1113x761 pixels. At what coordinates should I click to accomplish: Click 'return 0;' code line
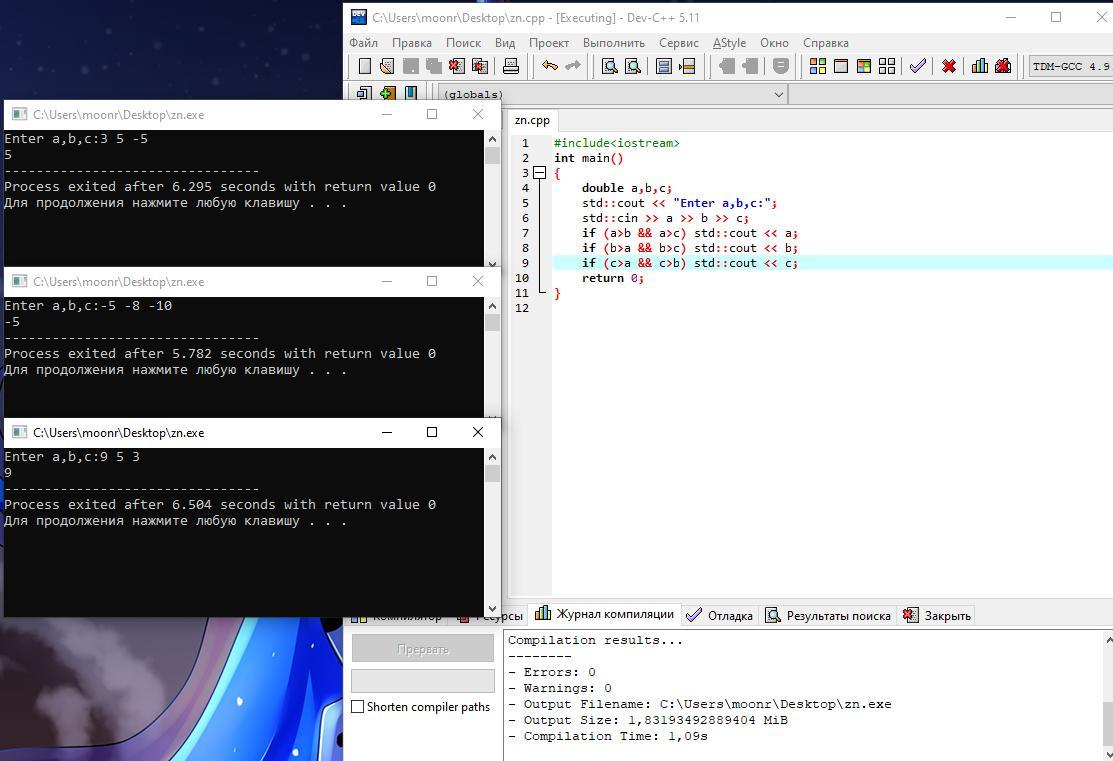[x=613, y=278]
